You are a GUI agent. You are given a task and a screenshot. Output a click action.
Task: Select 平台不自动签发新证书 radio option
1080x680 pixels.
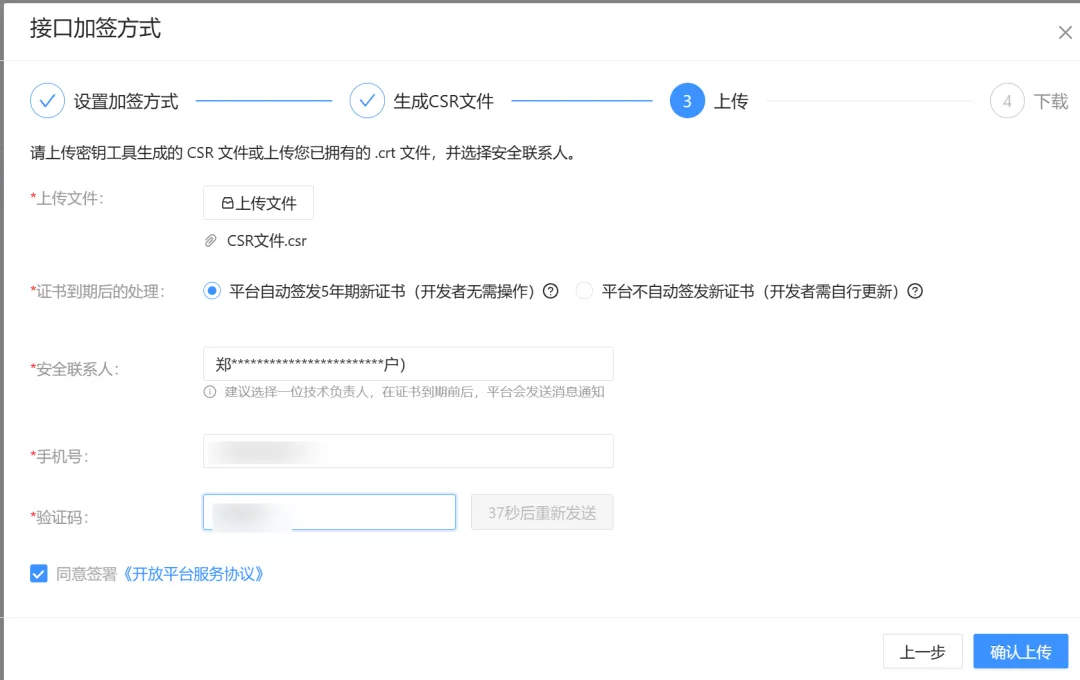click(584, 292)
